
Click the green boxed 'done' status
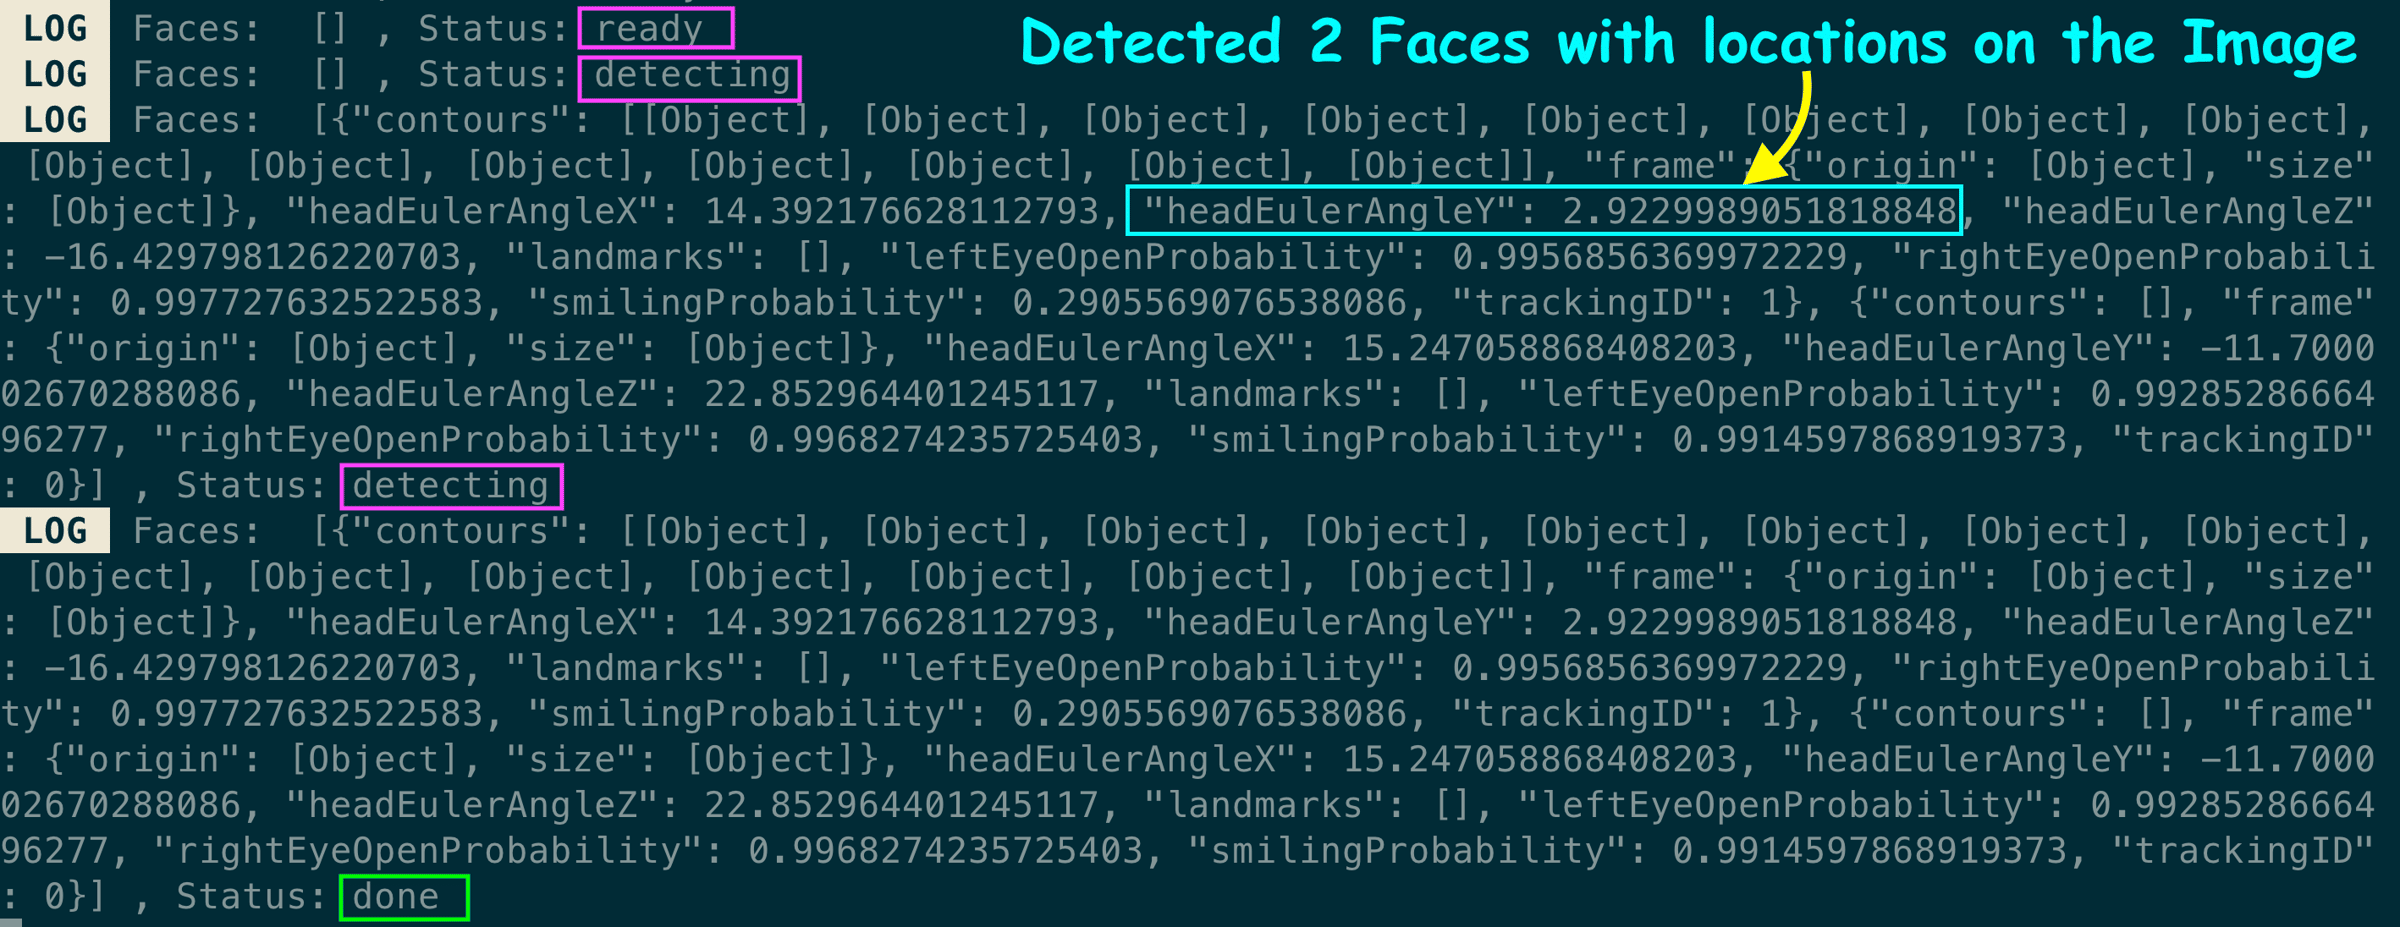[x=404, y=897]
